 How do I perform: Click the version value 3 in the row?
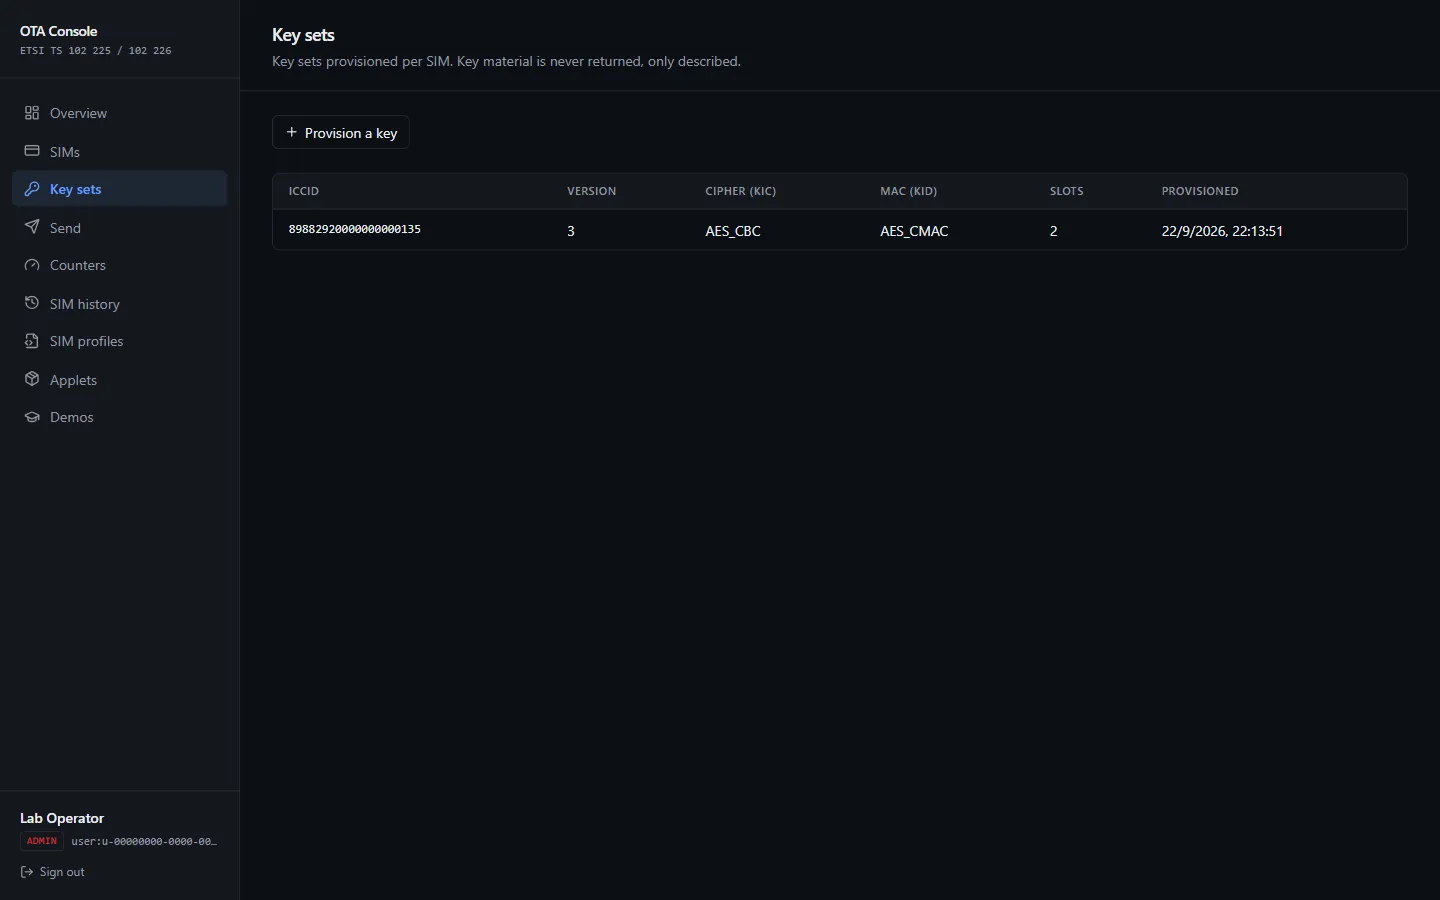(x=571, y=231)
